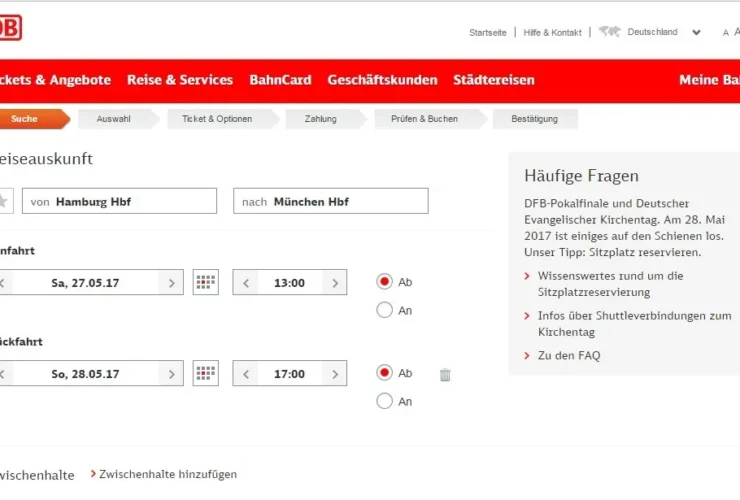Click the DB logo

8,28
